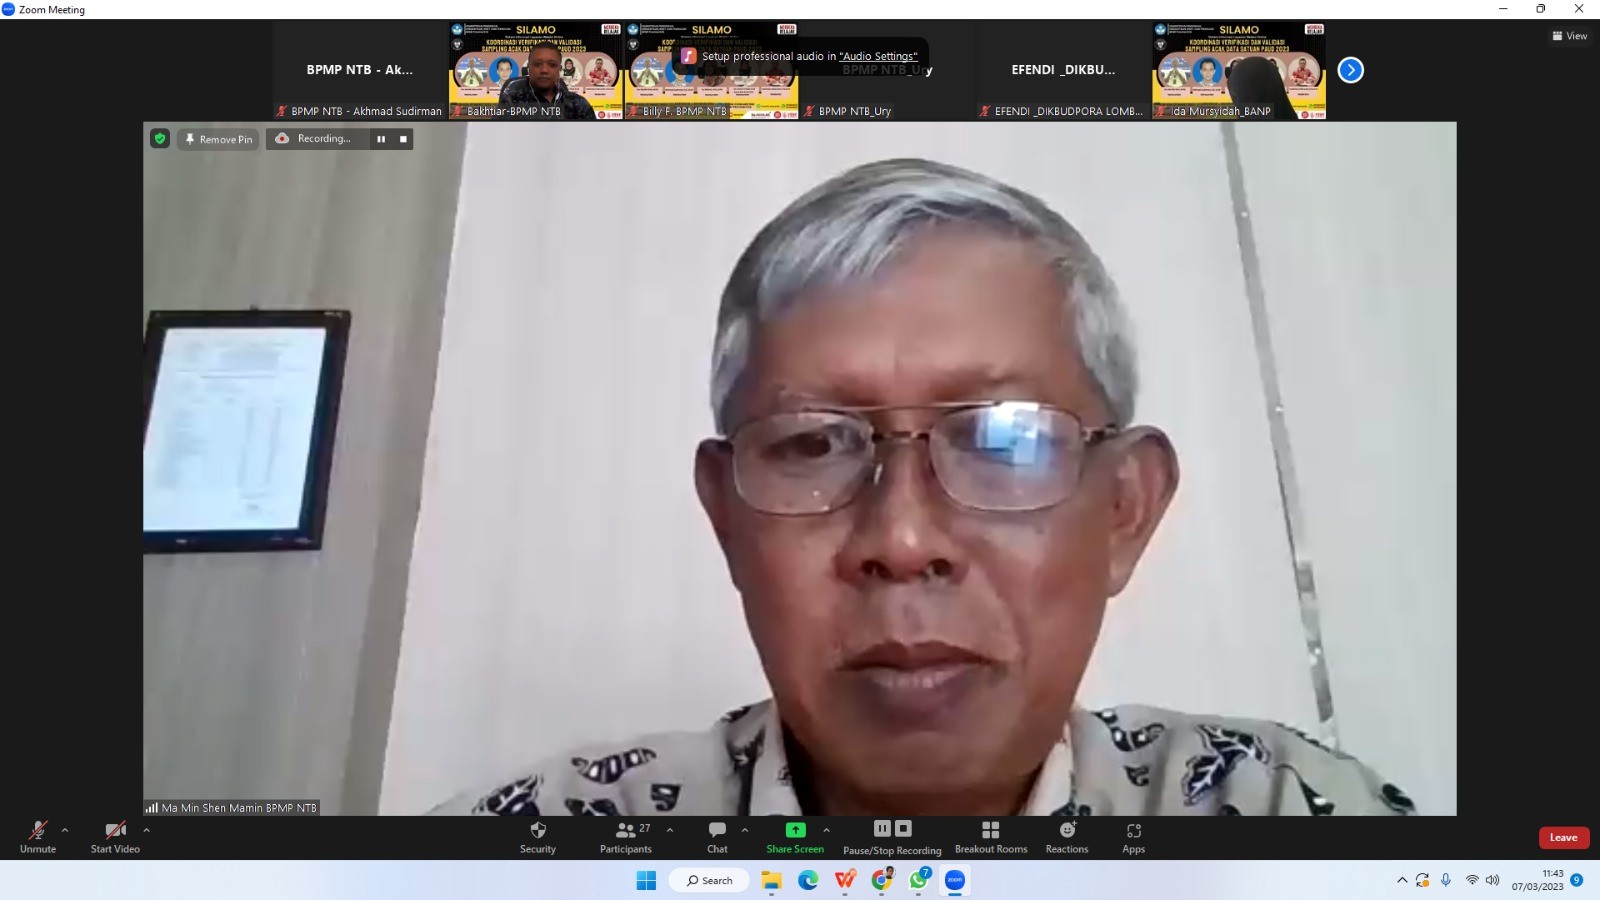1600x900 pixels.
Task: Show hidden system tray icons
Action: [x=1402, y=880]
